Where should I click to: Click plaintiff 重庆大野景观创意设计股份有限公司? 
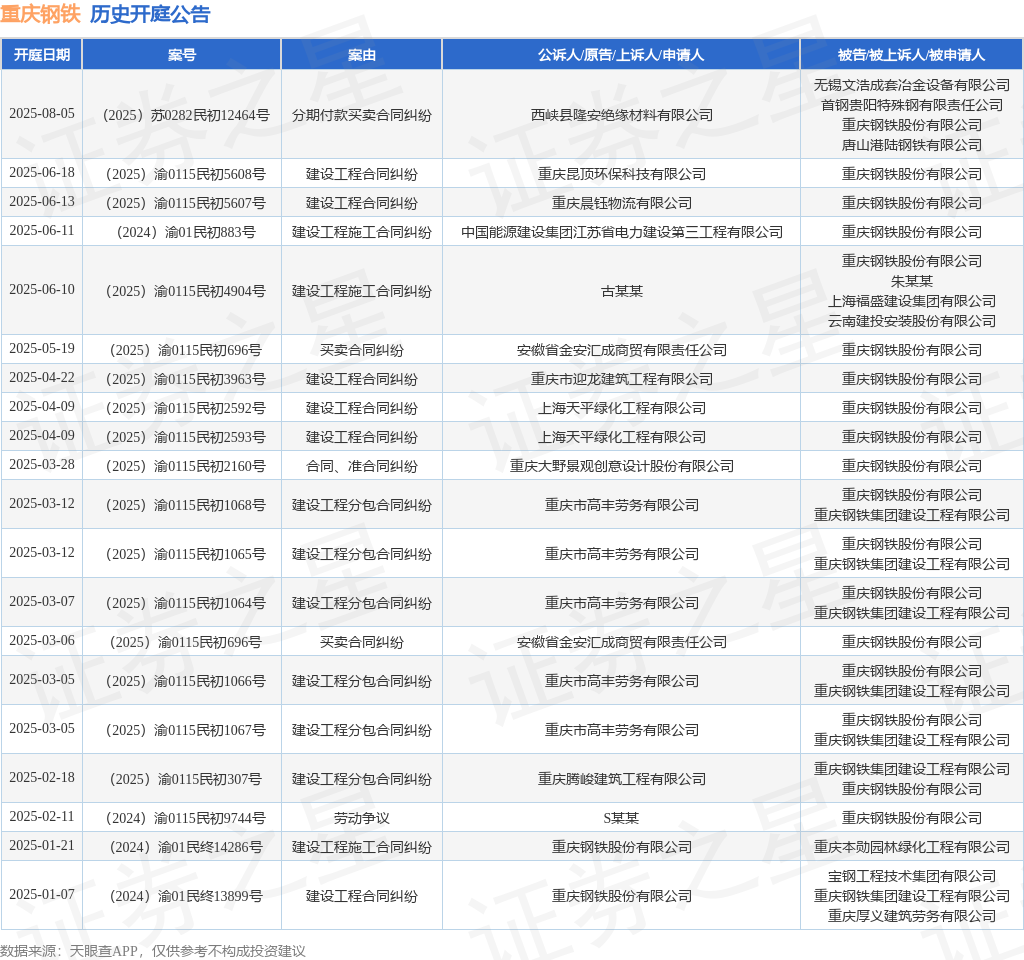pyautogui.click(x=622, y=466)
